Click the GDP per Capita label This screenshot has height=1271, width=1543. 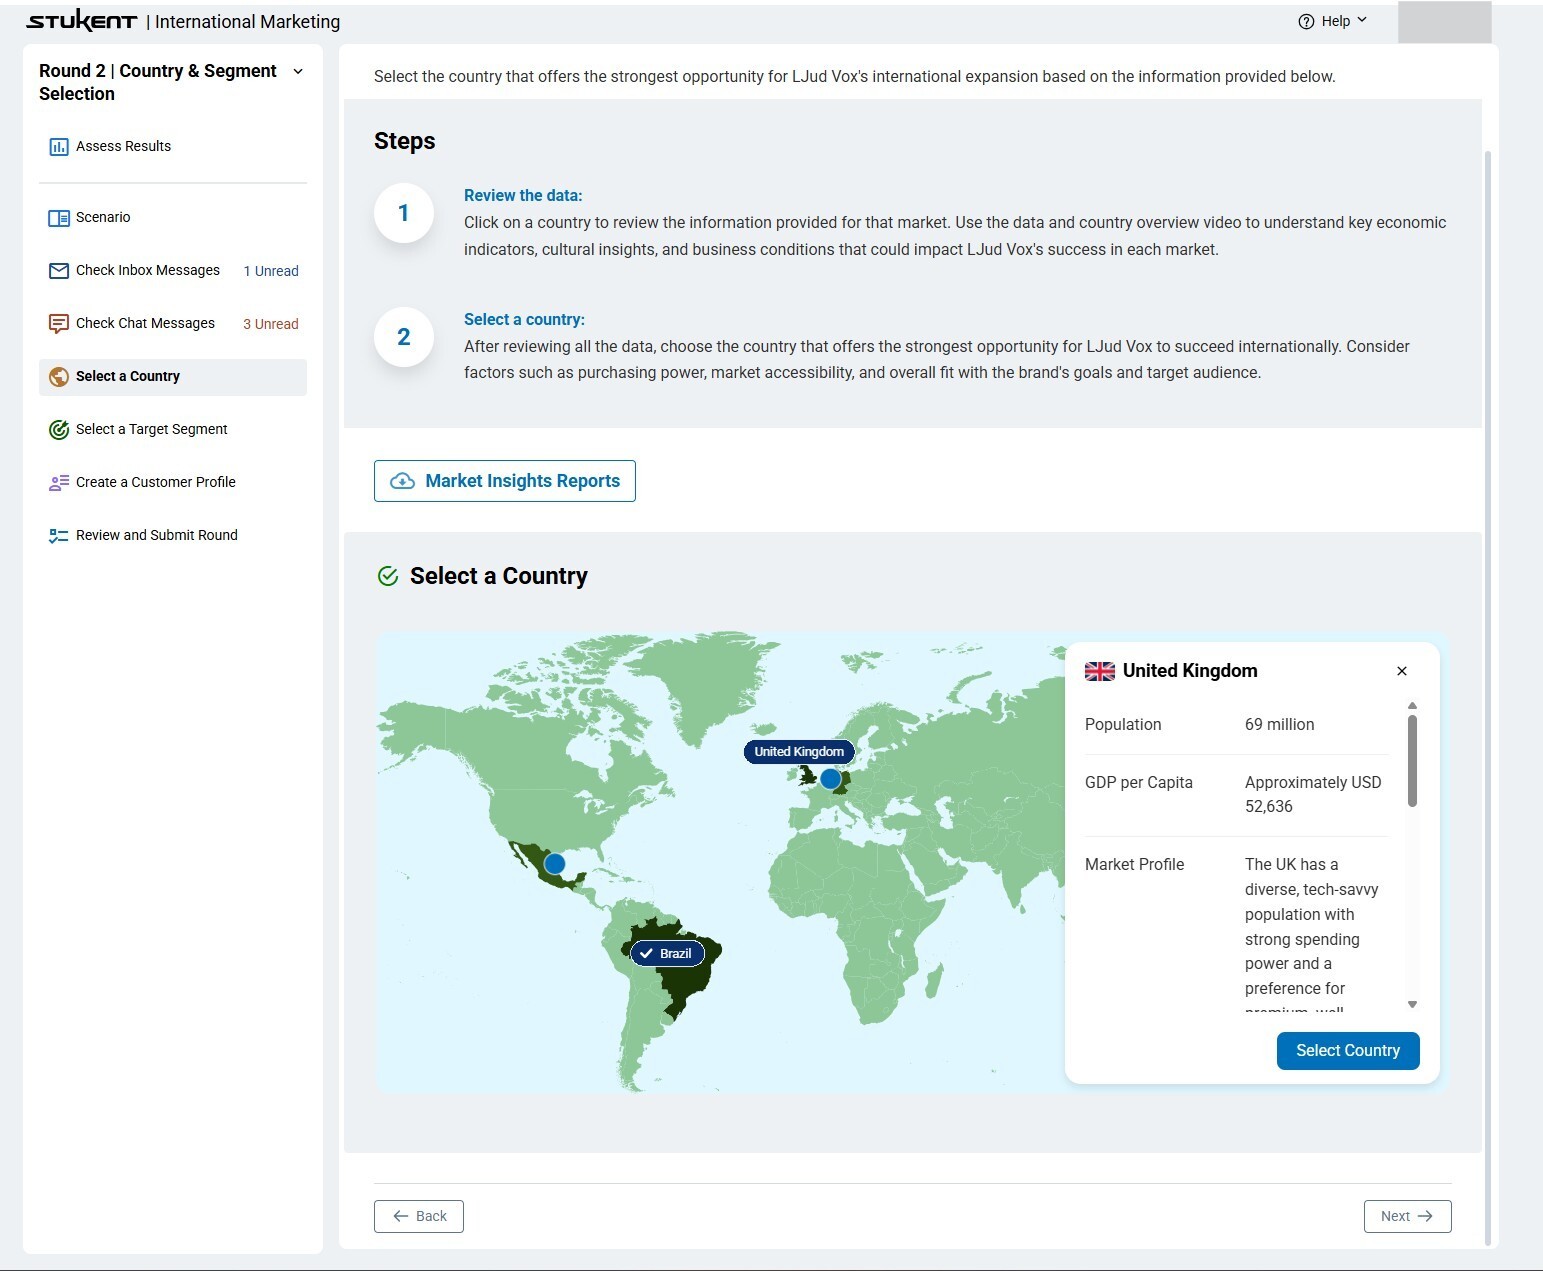[x=1139, y=783]
